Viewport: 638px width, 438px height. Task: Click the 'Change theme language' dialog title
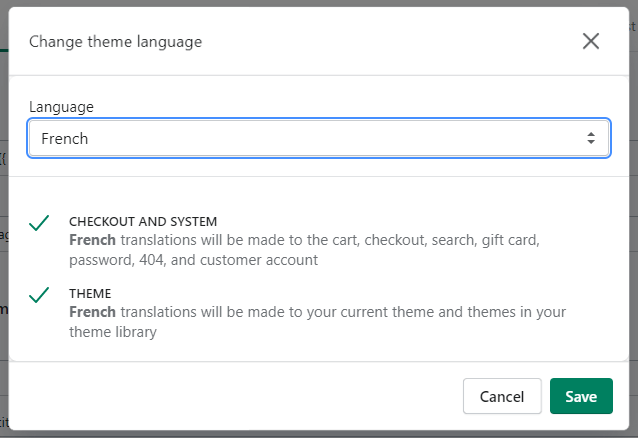pyautogui.click(x=115, y=42)
